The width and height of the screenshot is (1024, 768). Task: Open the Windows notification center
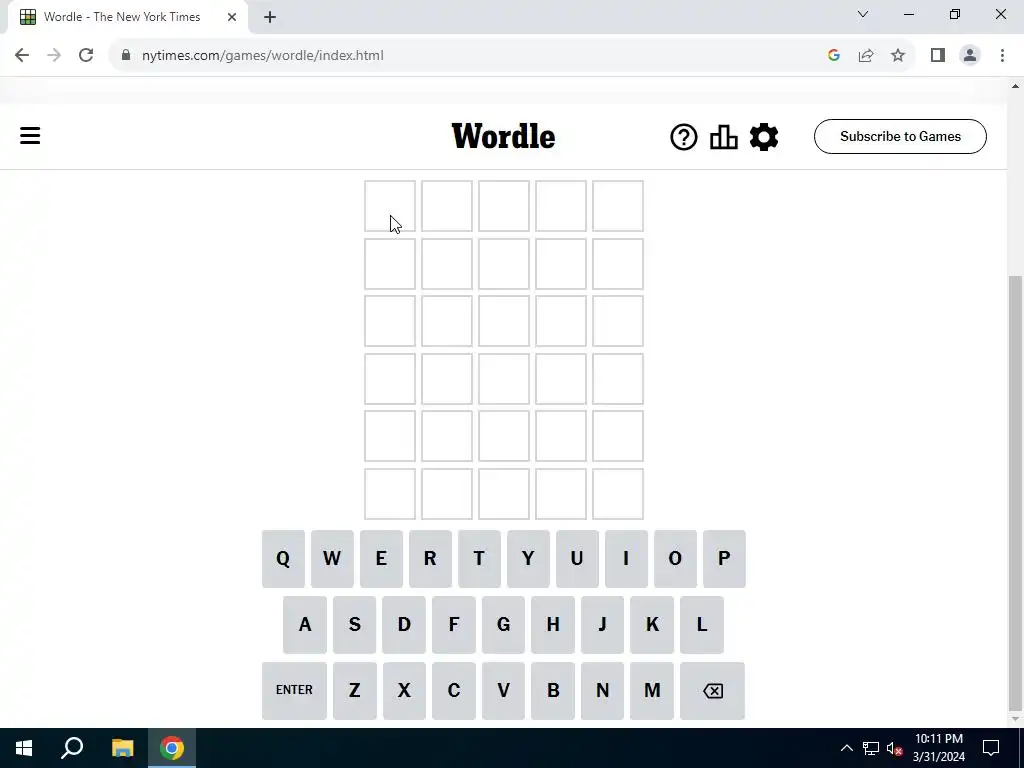coord(991,748)
